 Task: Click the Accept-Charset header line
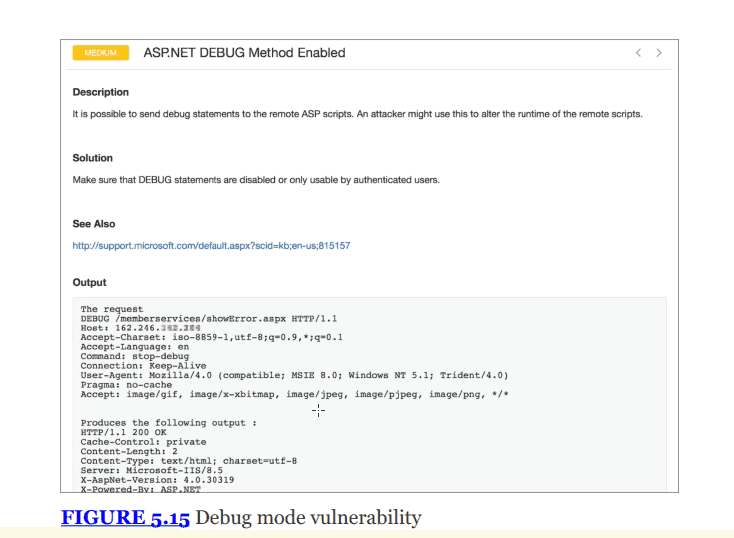click(x=212, y=338)
